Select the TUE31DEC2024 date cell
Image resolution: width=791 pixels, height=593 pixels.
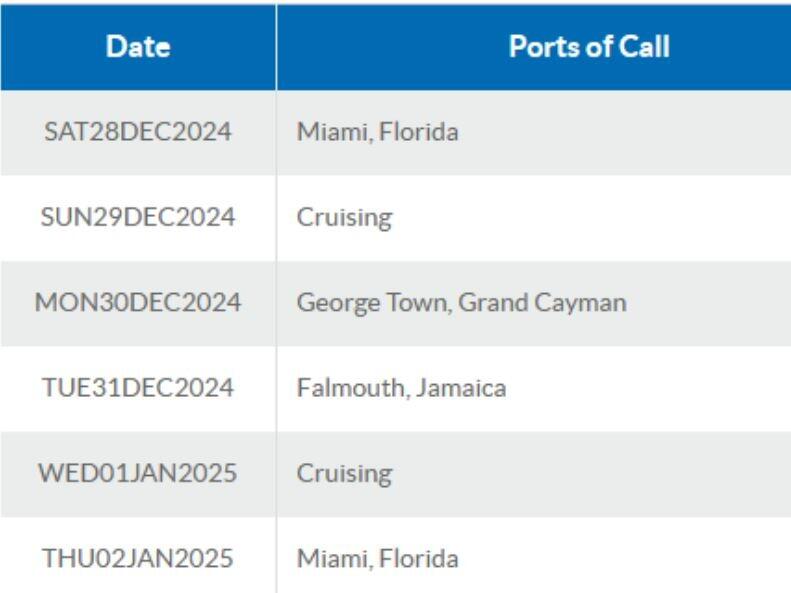click(x=138, y=388)
